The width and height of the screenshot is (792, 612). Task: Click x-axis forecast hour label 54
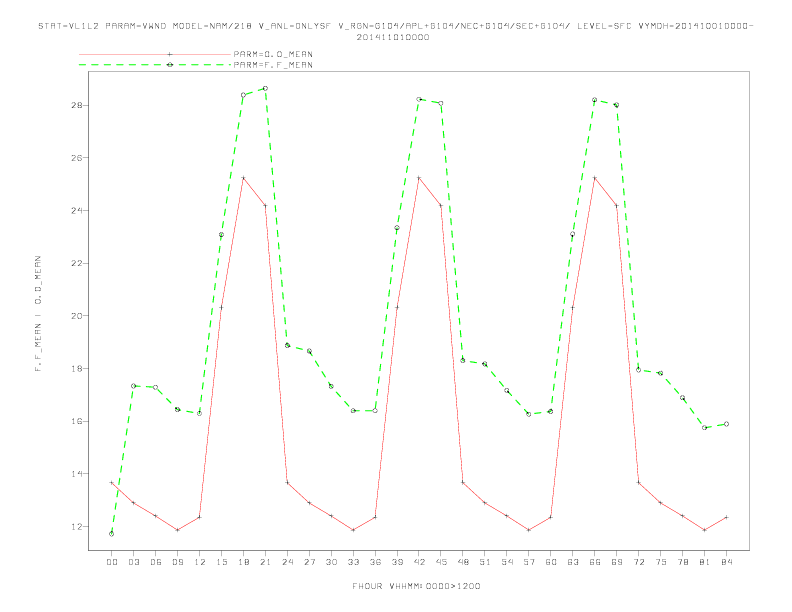pos(507,562)
